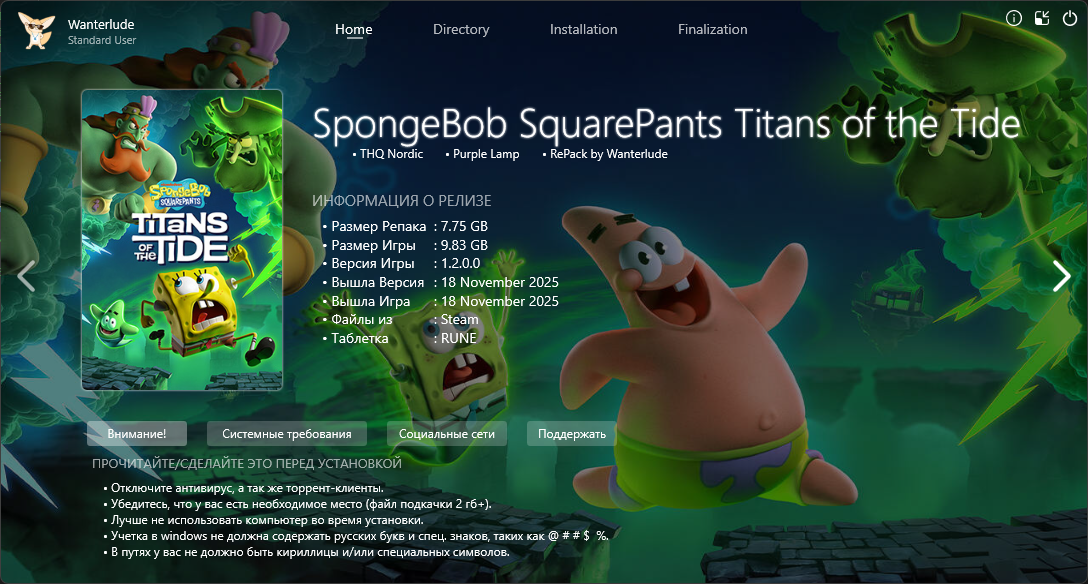Click the Titans of the Tide cover art
Viewport: 1088px width, 584px height.
(x=182, y=240)
